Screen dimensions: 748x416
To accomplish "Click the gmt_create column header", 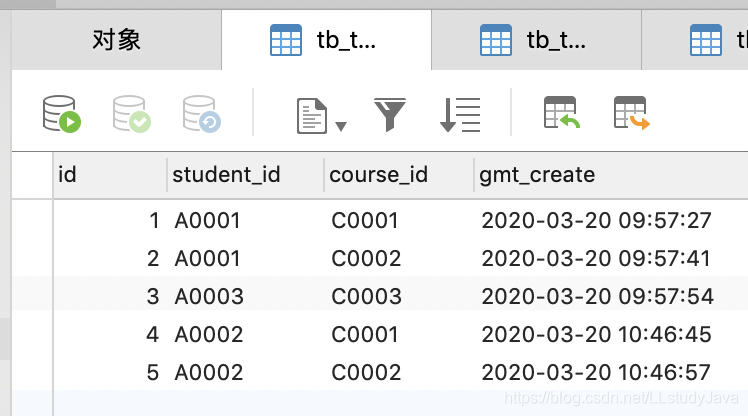I will tap(611, 175).
